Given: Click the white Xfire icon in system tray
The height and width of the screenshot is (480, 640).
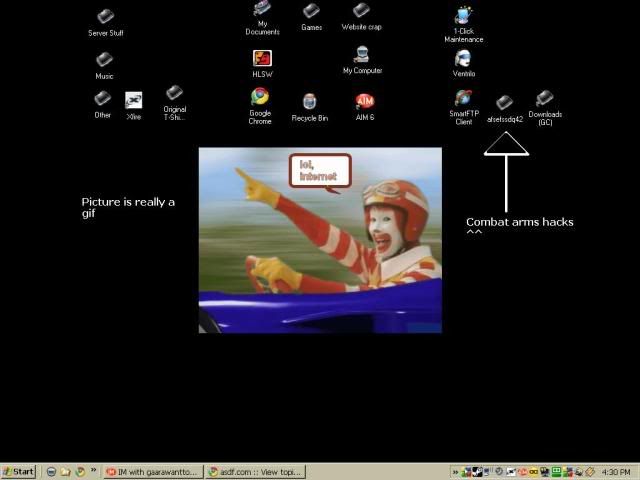Looking at the screenshot, I should coord(511,472).
